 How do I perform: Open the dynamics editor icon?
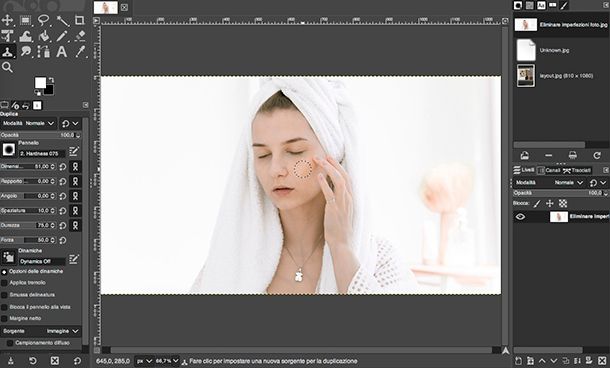(74, 259)
